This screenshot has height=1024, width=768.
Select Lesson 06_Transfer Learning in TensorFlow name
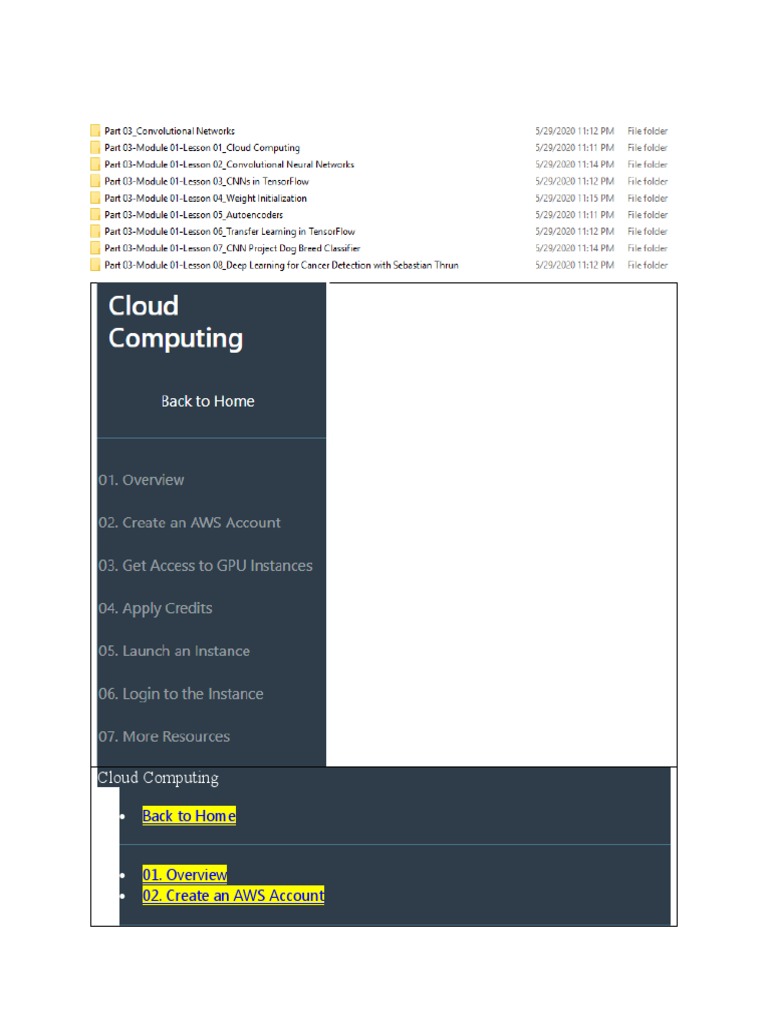(230, 231)
